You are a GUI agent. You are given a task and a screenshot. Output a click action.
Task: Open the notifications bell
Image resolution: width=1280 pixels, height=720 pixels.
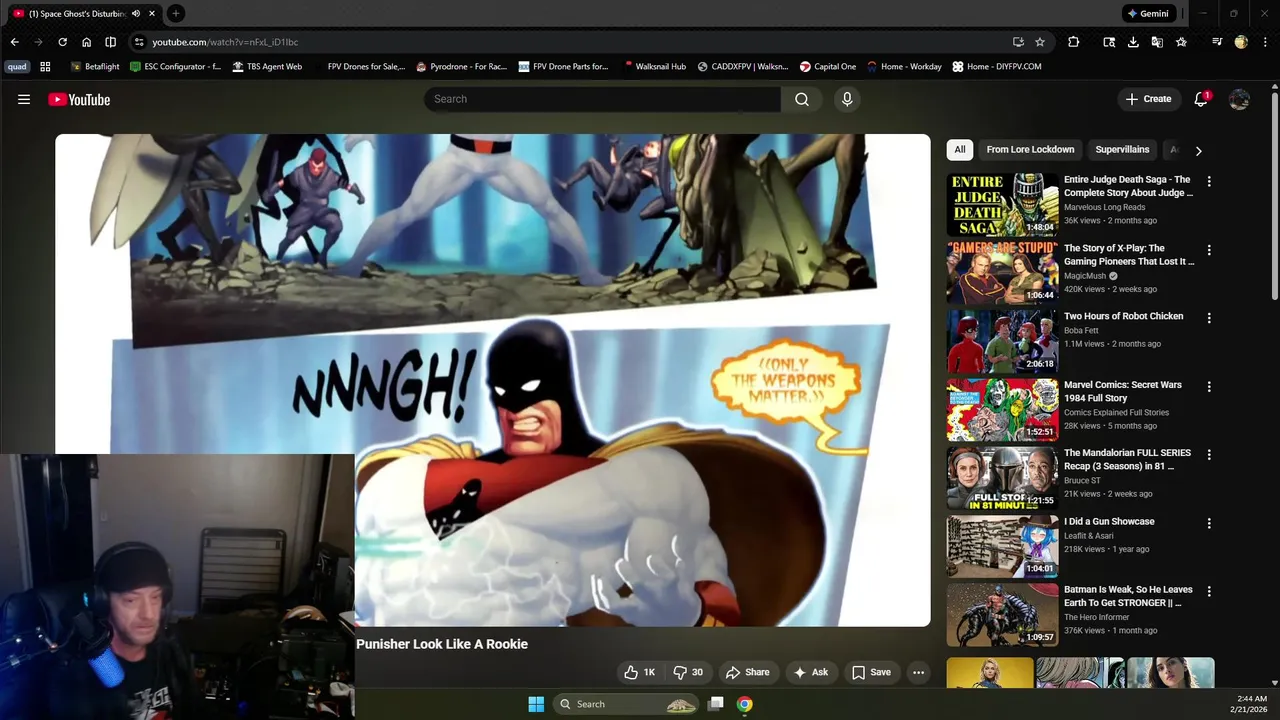click(x=1201, y=99)
